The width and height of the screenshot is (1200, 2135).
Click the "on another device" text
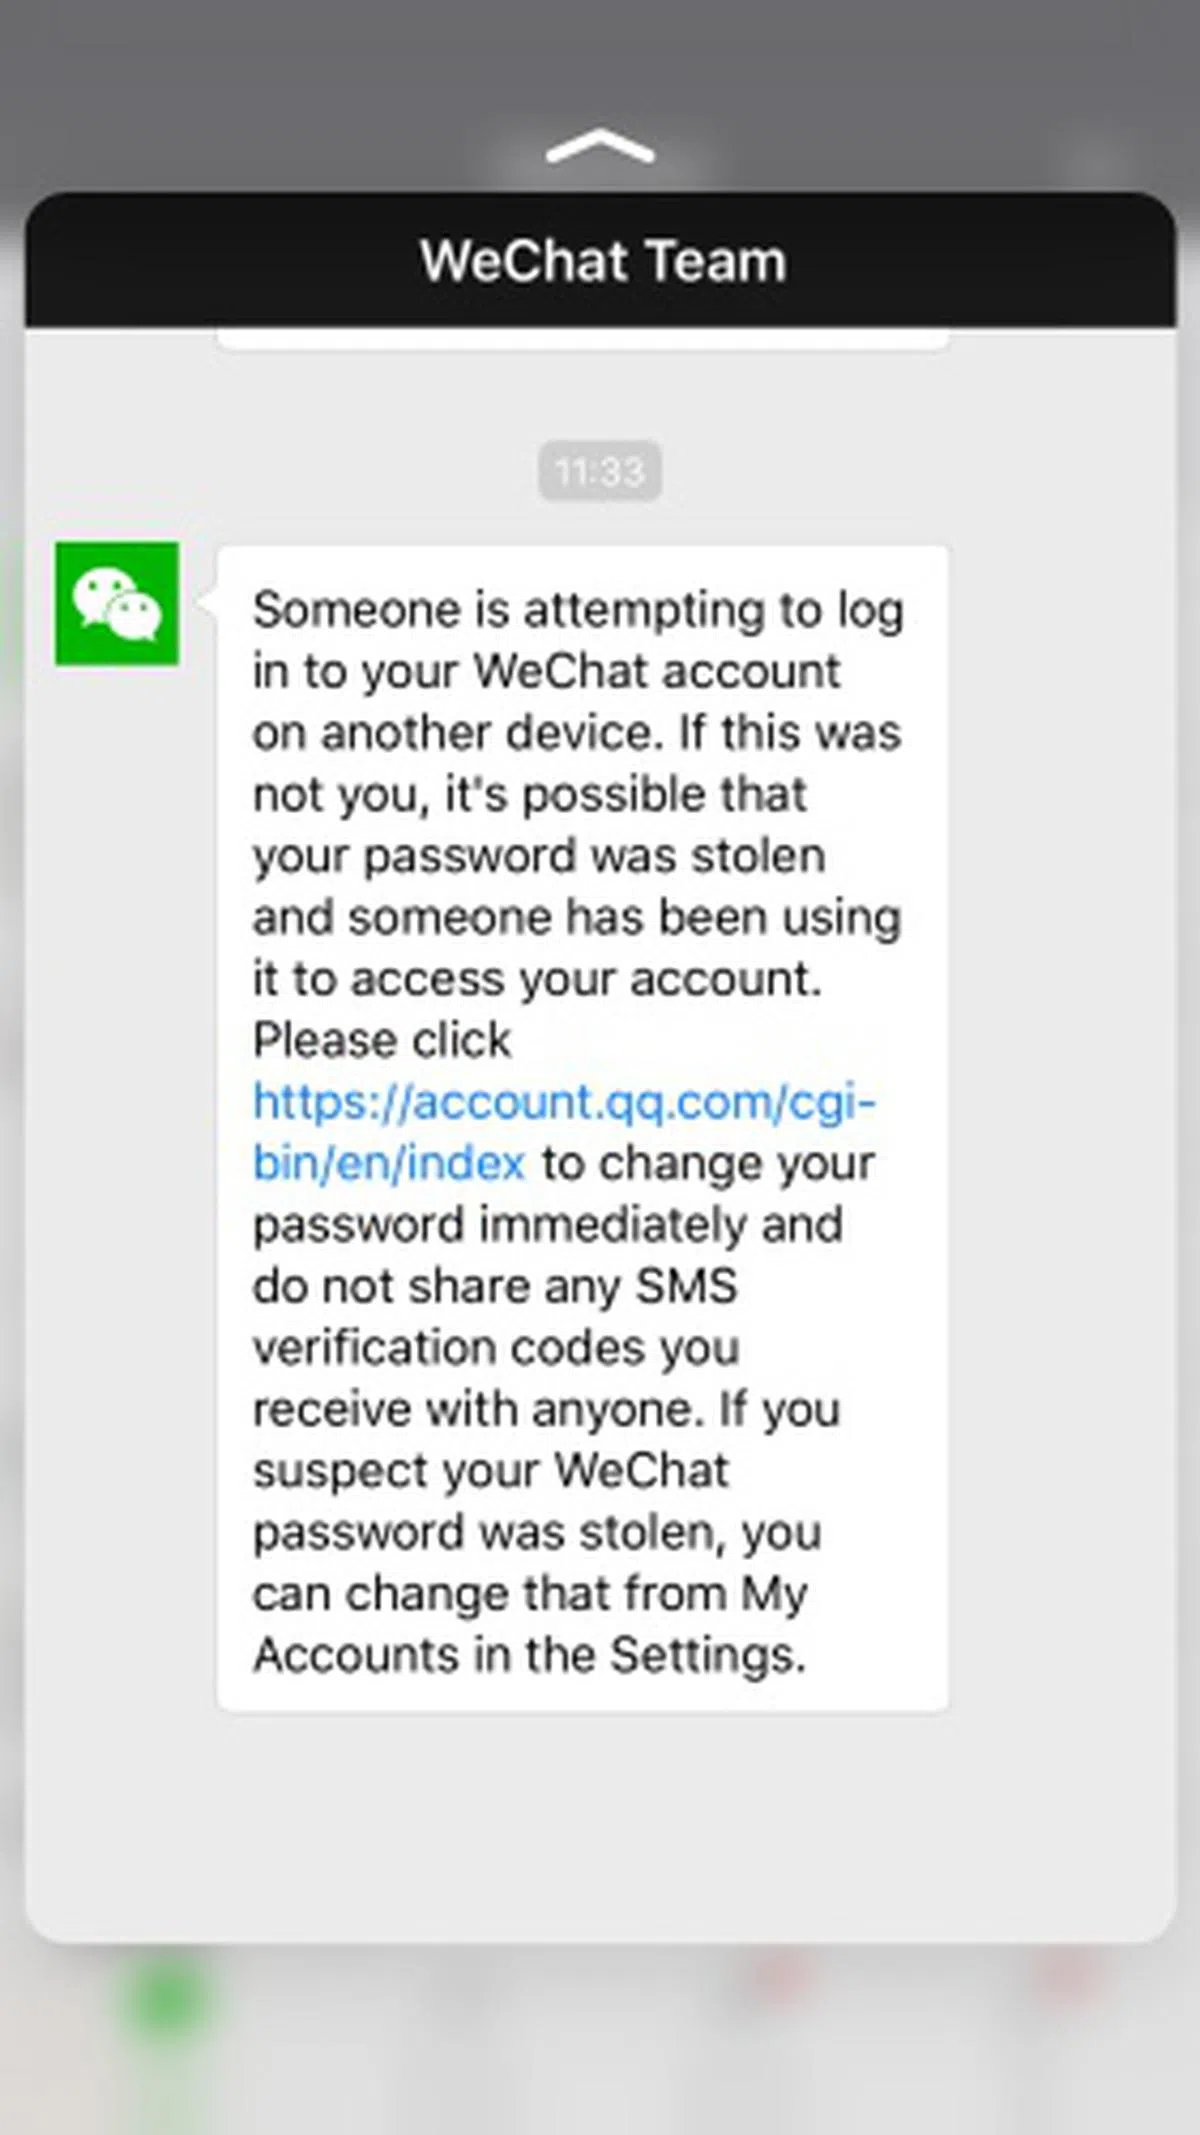tap(456, 733)
